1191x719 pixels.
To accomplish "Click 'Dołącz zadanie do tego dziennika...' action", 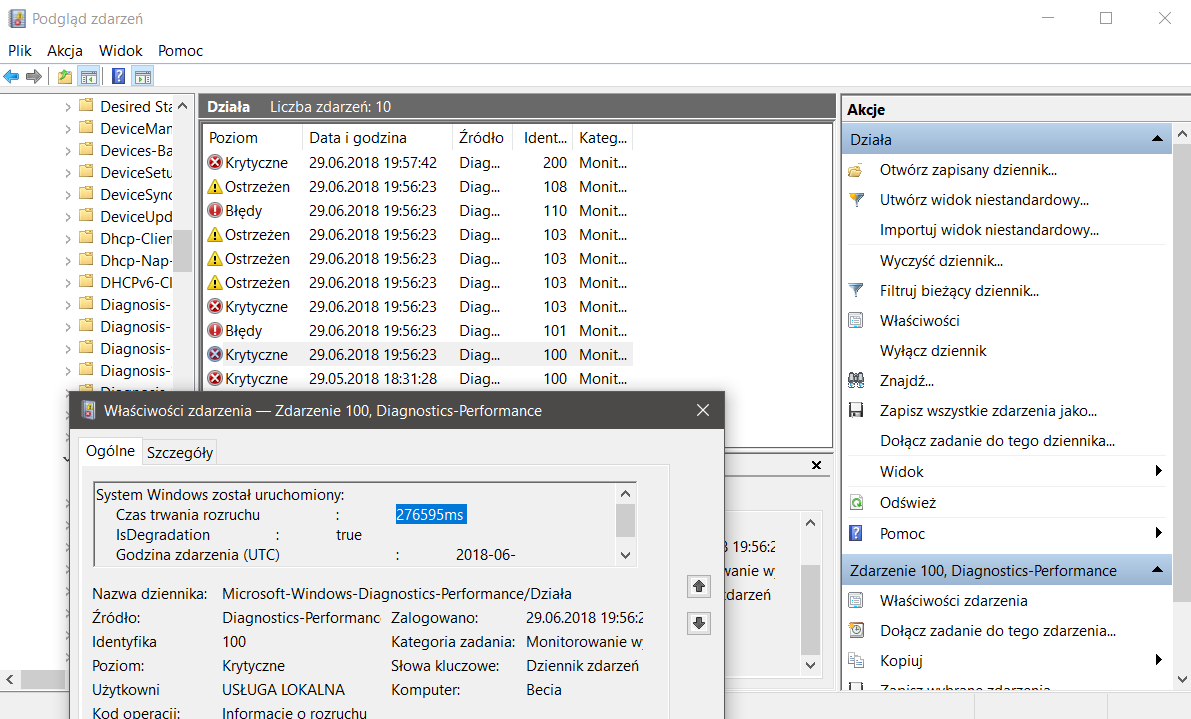I will pos(997,441).
